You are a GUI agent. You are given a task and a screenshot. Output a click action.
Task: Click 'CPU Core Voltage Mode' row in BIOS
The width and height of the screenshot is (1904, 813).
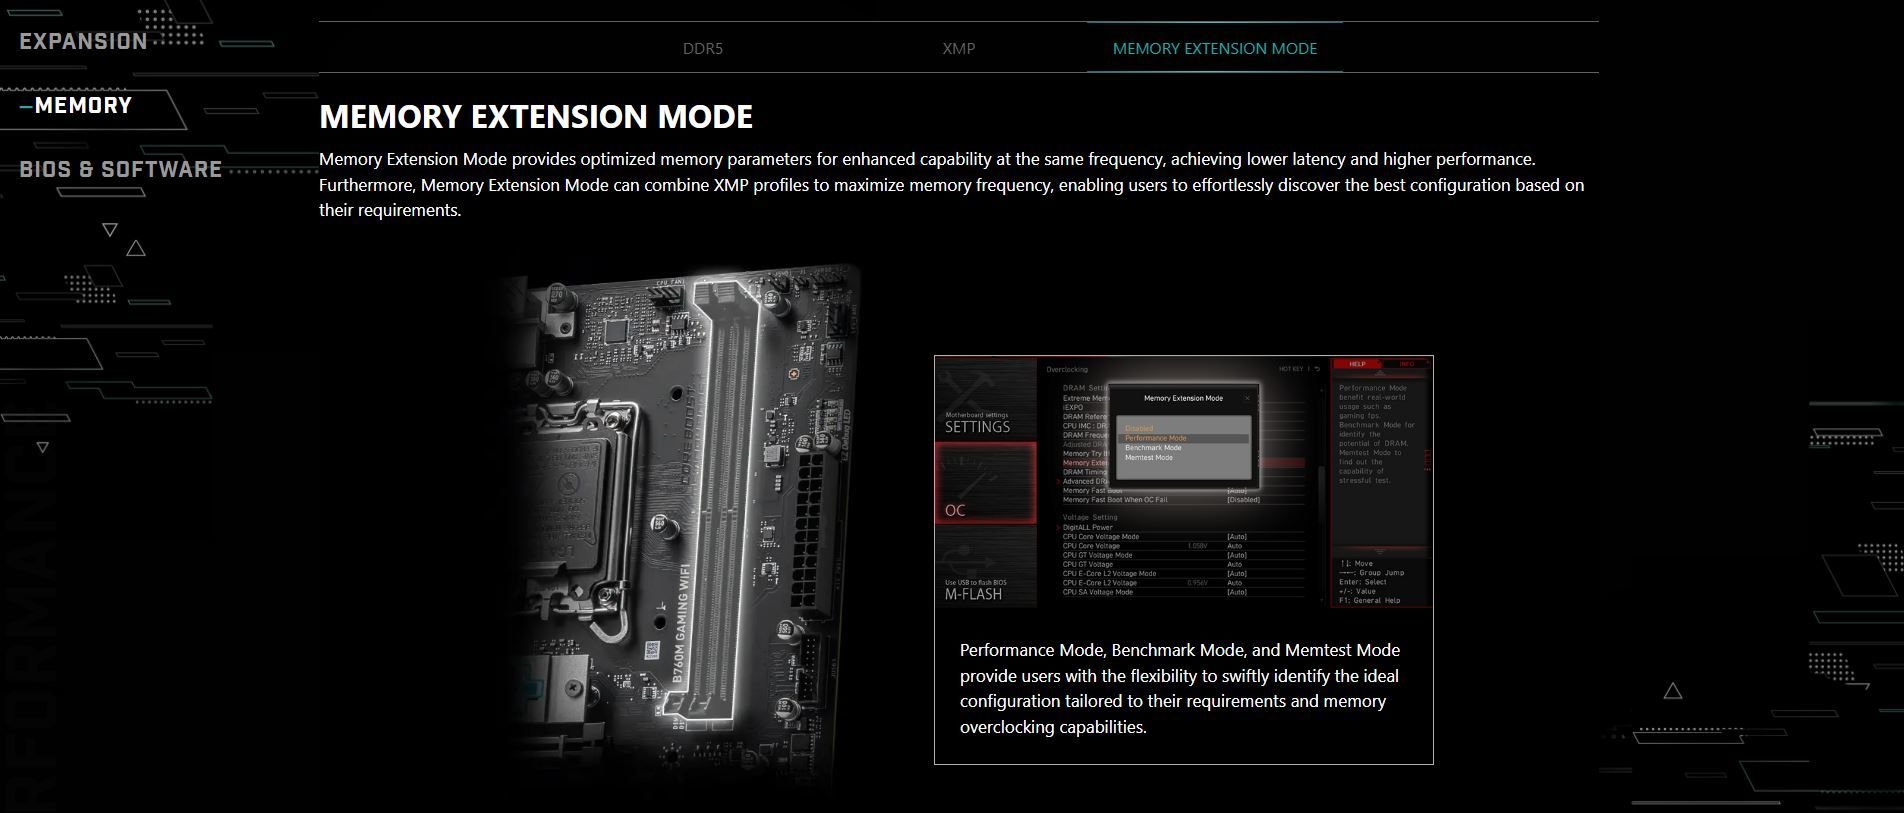coord(1183,537)
